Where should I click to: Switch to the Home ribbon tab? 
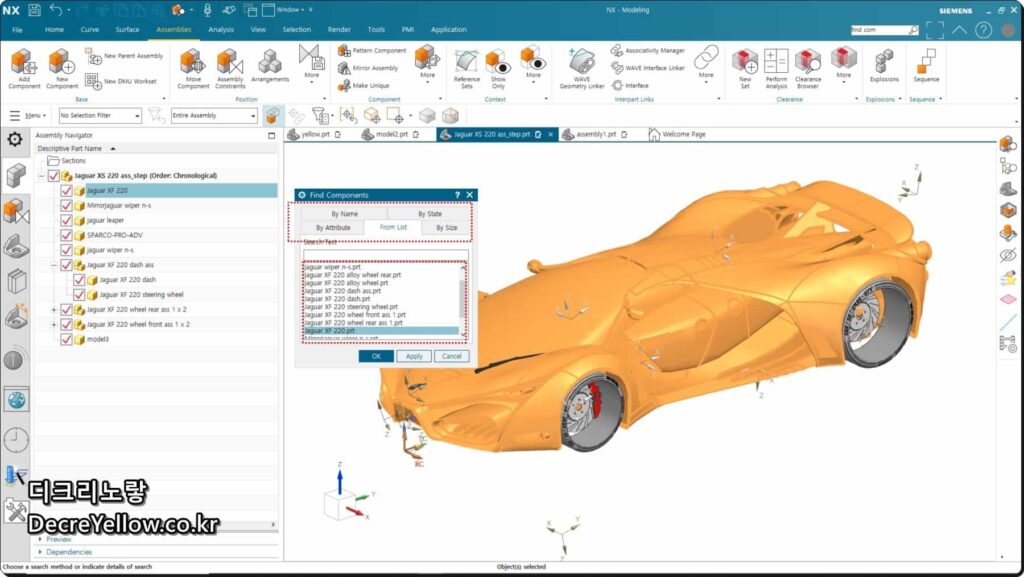point(54,30)
